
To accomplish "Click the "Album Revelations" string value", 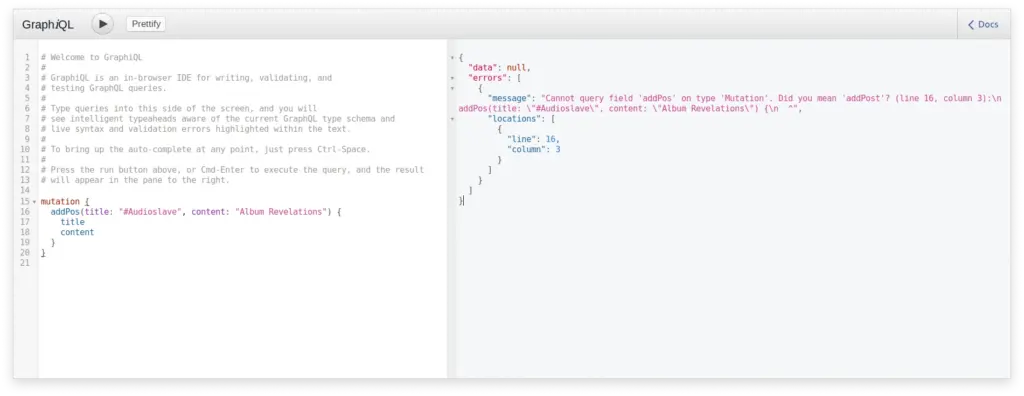I will (281, 212).
